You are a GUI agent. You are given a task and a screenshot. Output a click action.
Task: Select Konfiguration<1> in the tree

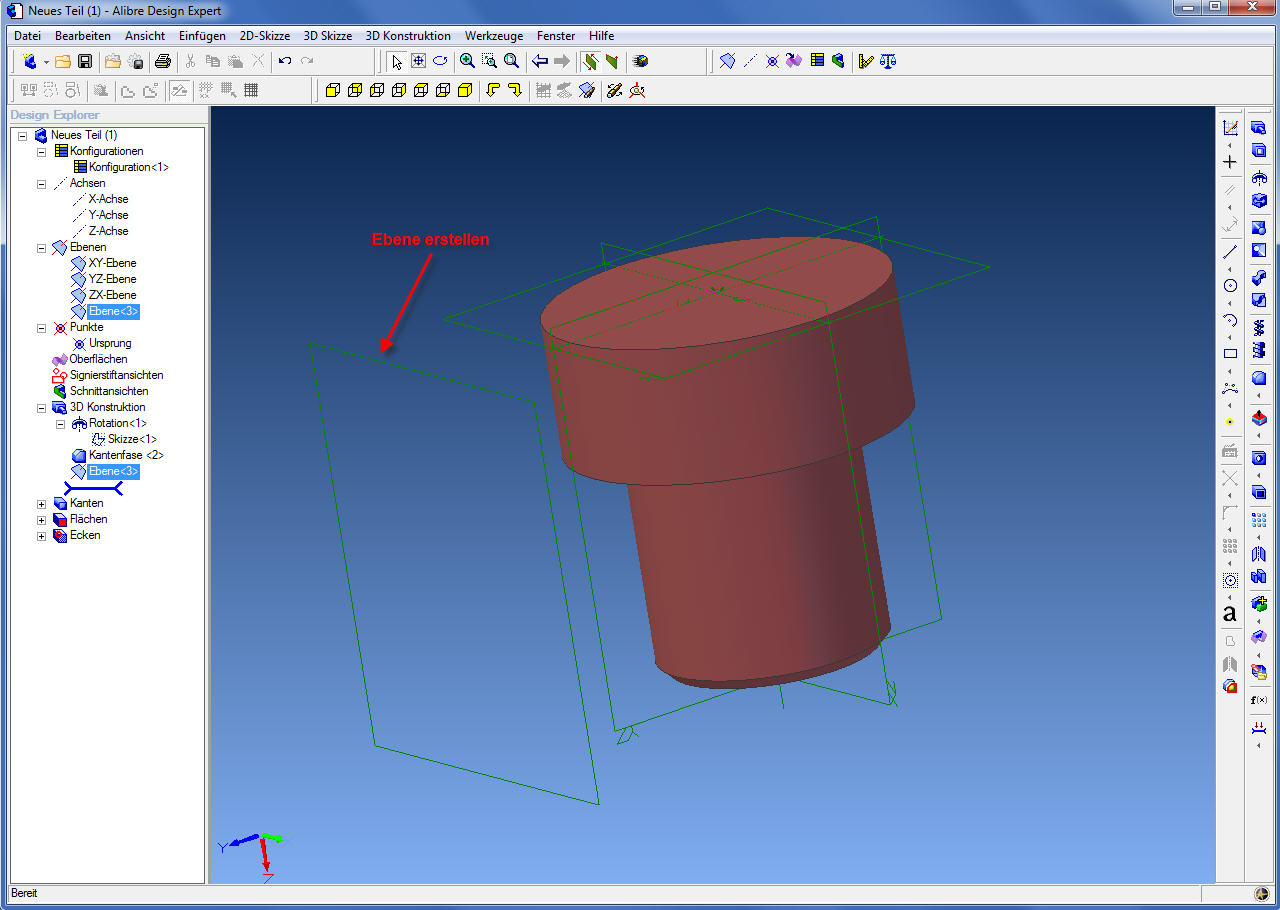click(129, 167)
